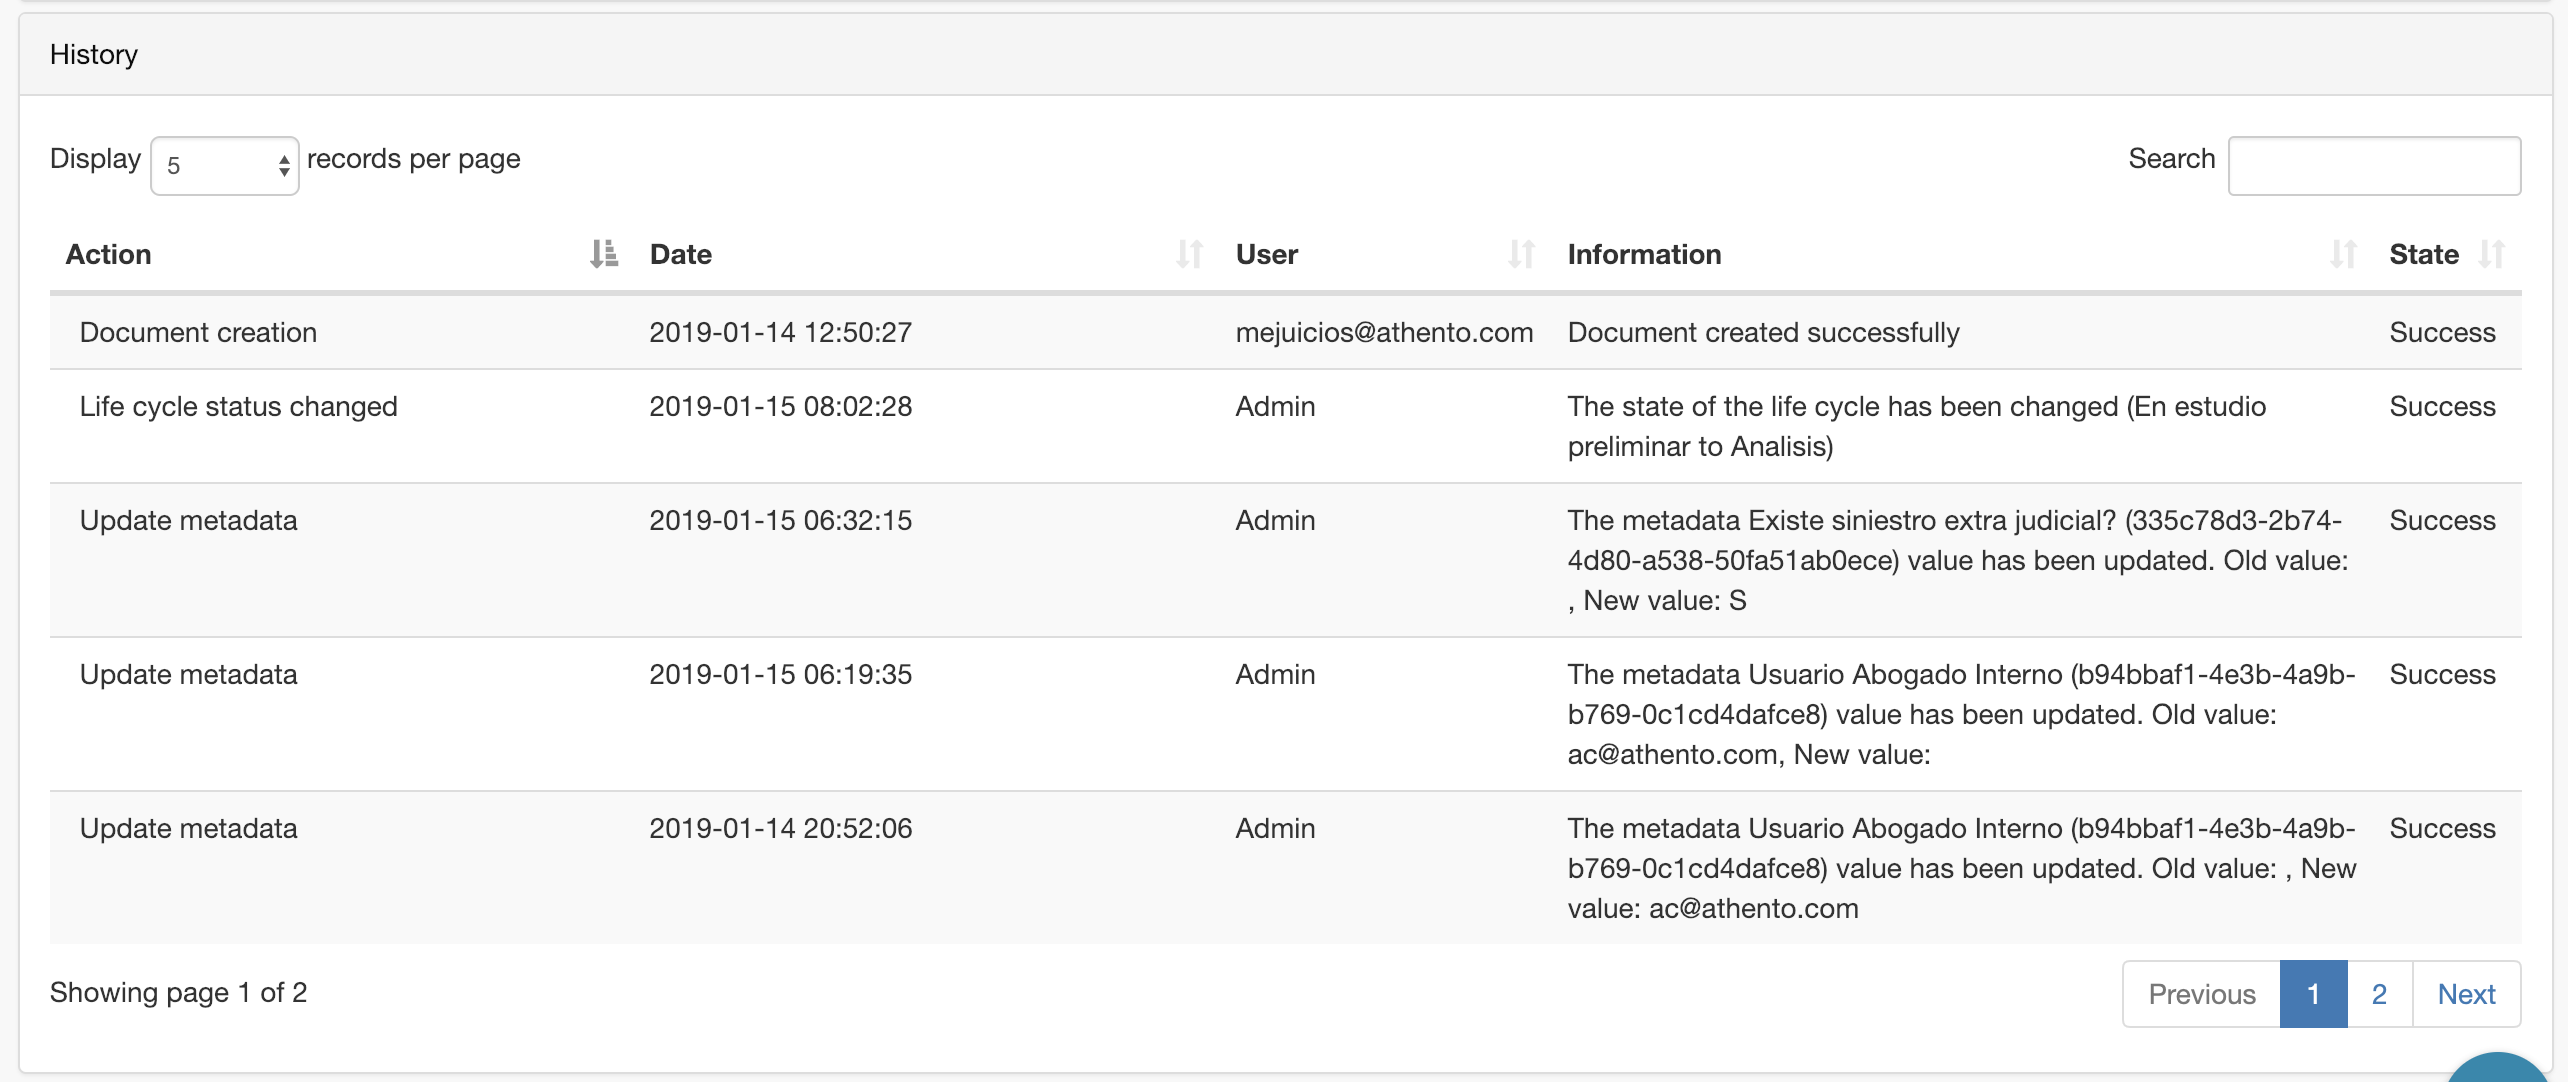Viewport: 2568px width, 1082px height.
Task: Click the life cycle 'En estudio preliminar' info
Action: coord(1917,426)
